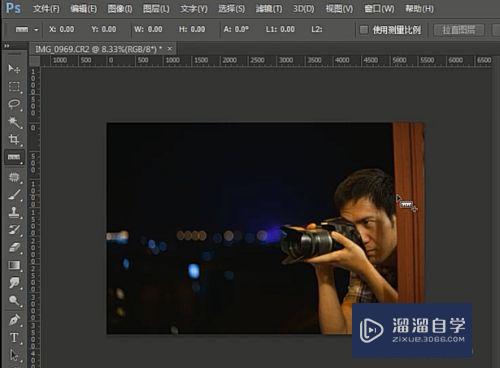
Task: Open the 图像(I) menu
Action: 120,9
